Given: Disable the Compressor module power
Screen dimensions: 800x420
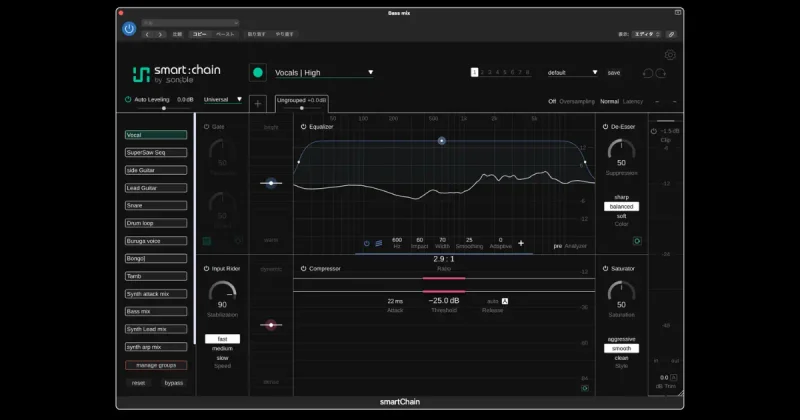Looking at the screenshot, I should (303, 268).
